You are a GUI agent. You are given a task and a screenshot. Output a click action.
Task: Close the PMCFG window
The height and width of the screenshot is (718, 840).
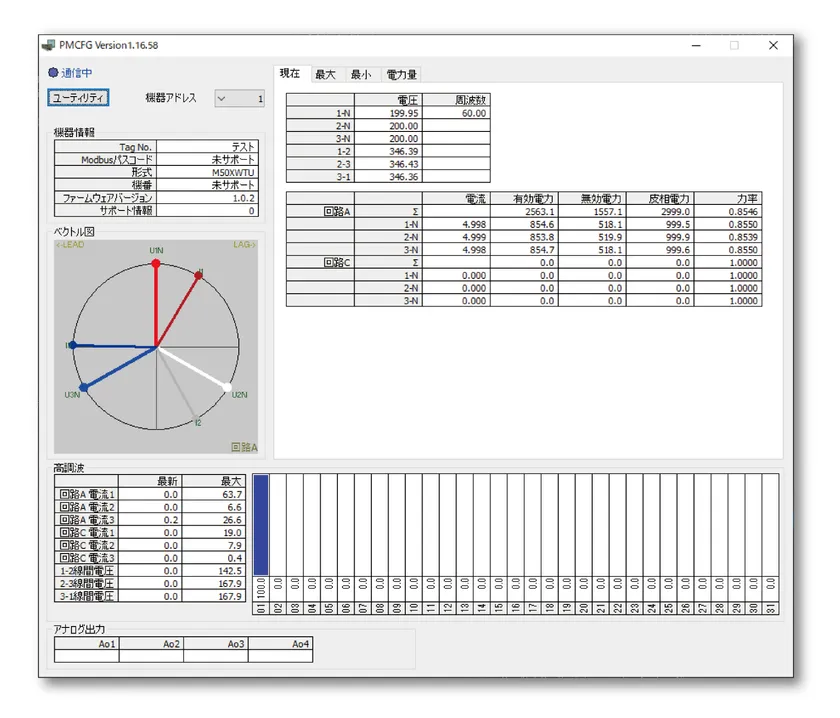[773, 45]
